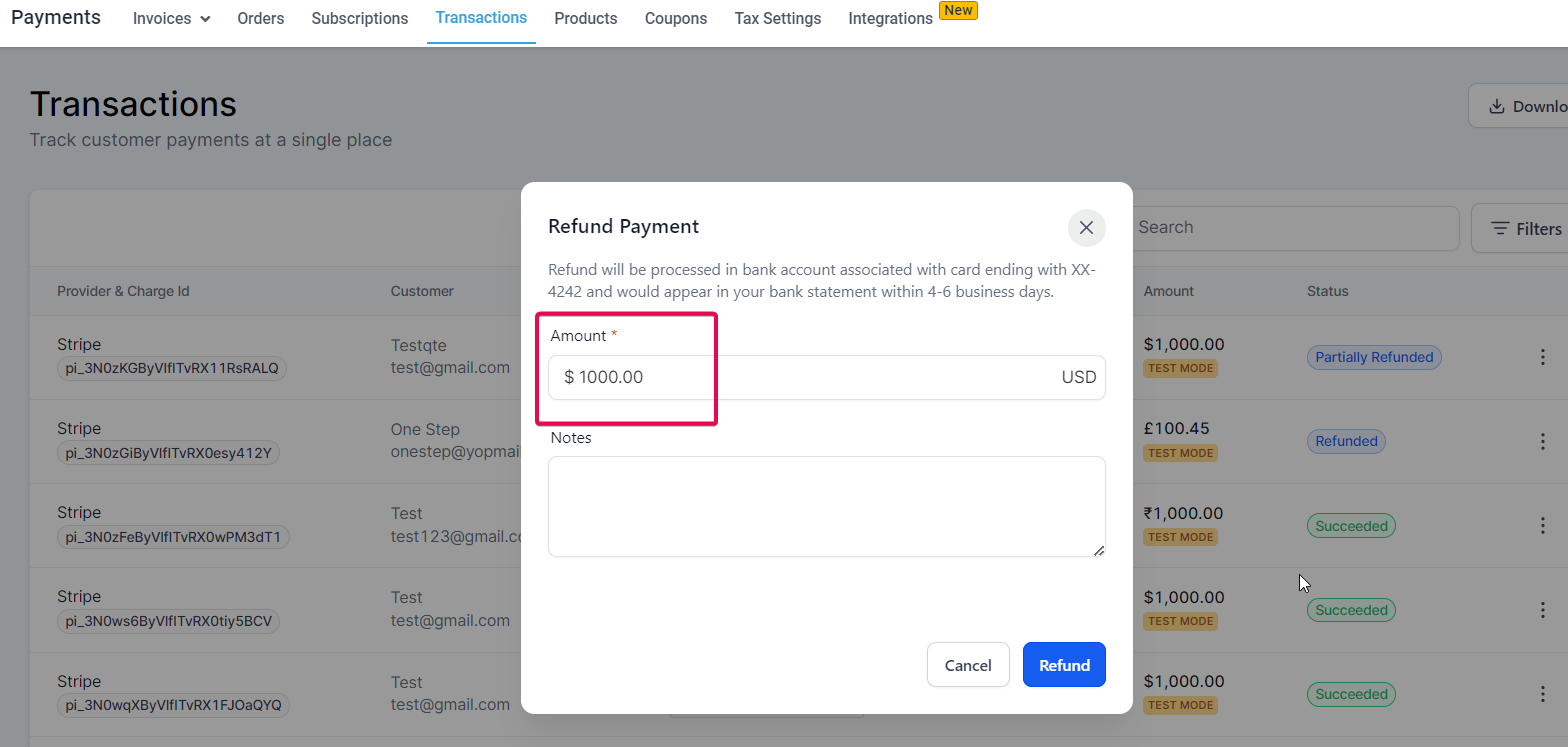
Task: Cancel the refund dialog
Action: [x=968, y=665]
